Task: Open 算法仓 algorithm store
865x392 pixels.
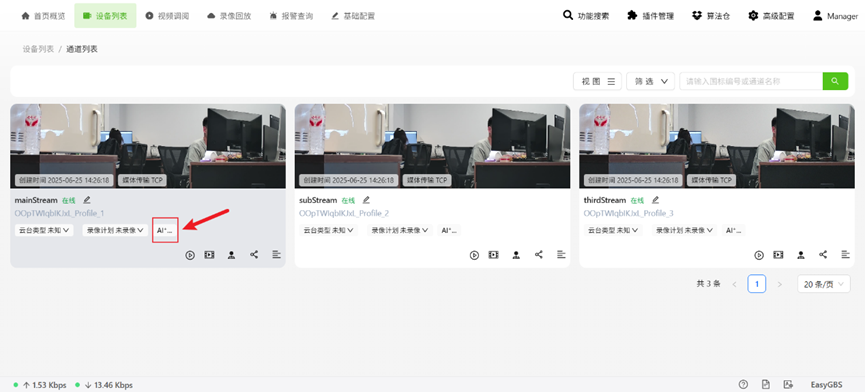Action: pyautogui.click(x=711, y=16)
